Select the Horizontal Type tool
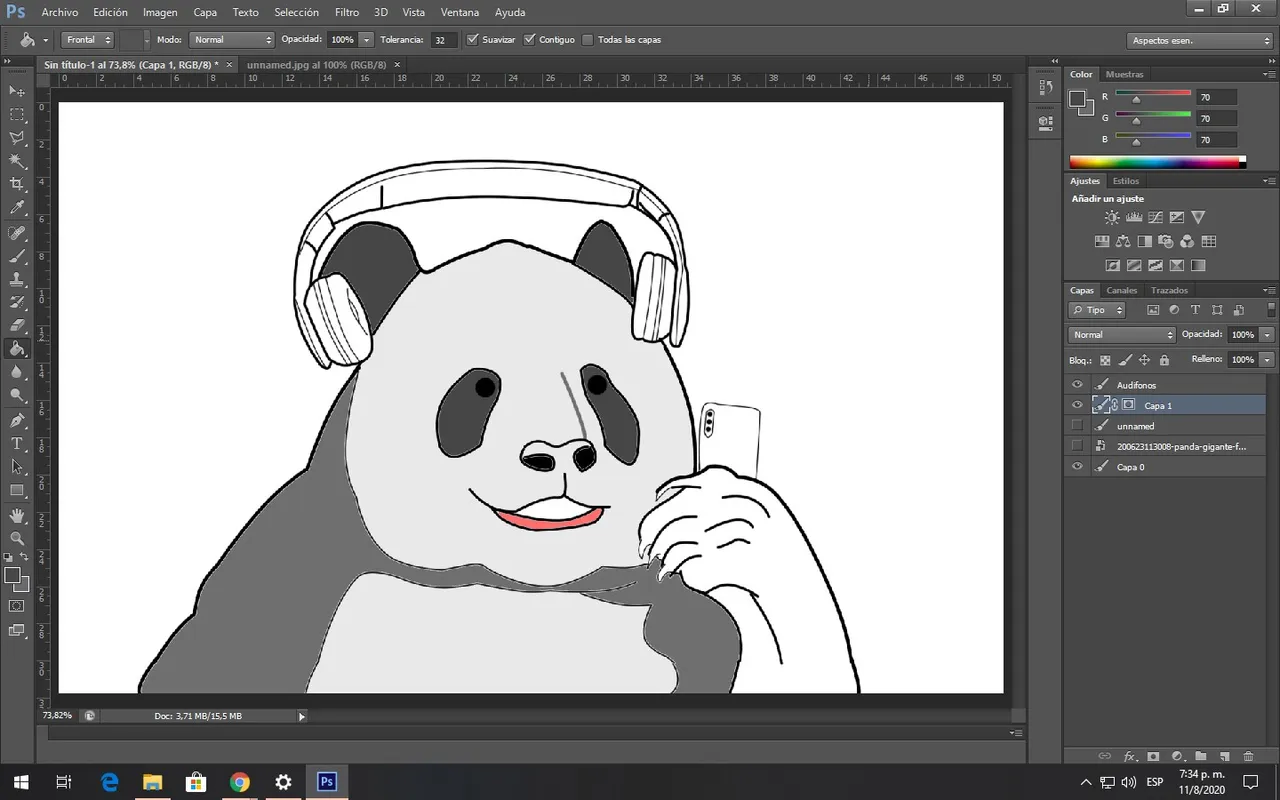Viewport: 1280px width, 800px height. pyautogui.click(x=17, y=443)
